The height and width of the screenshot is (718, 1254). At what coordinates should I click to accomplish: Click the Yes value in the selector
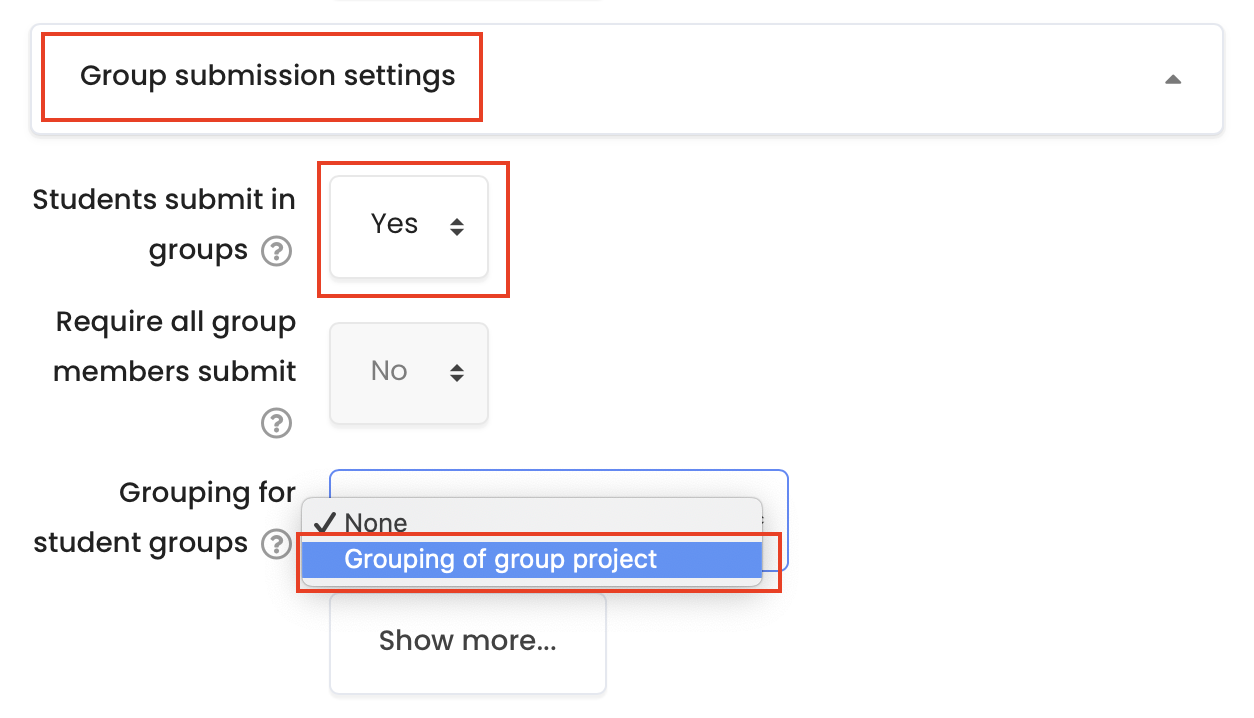[x=394, y=224]
